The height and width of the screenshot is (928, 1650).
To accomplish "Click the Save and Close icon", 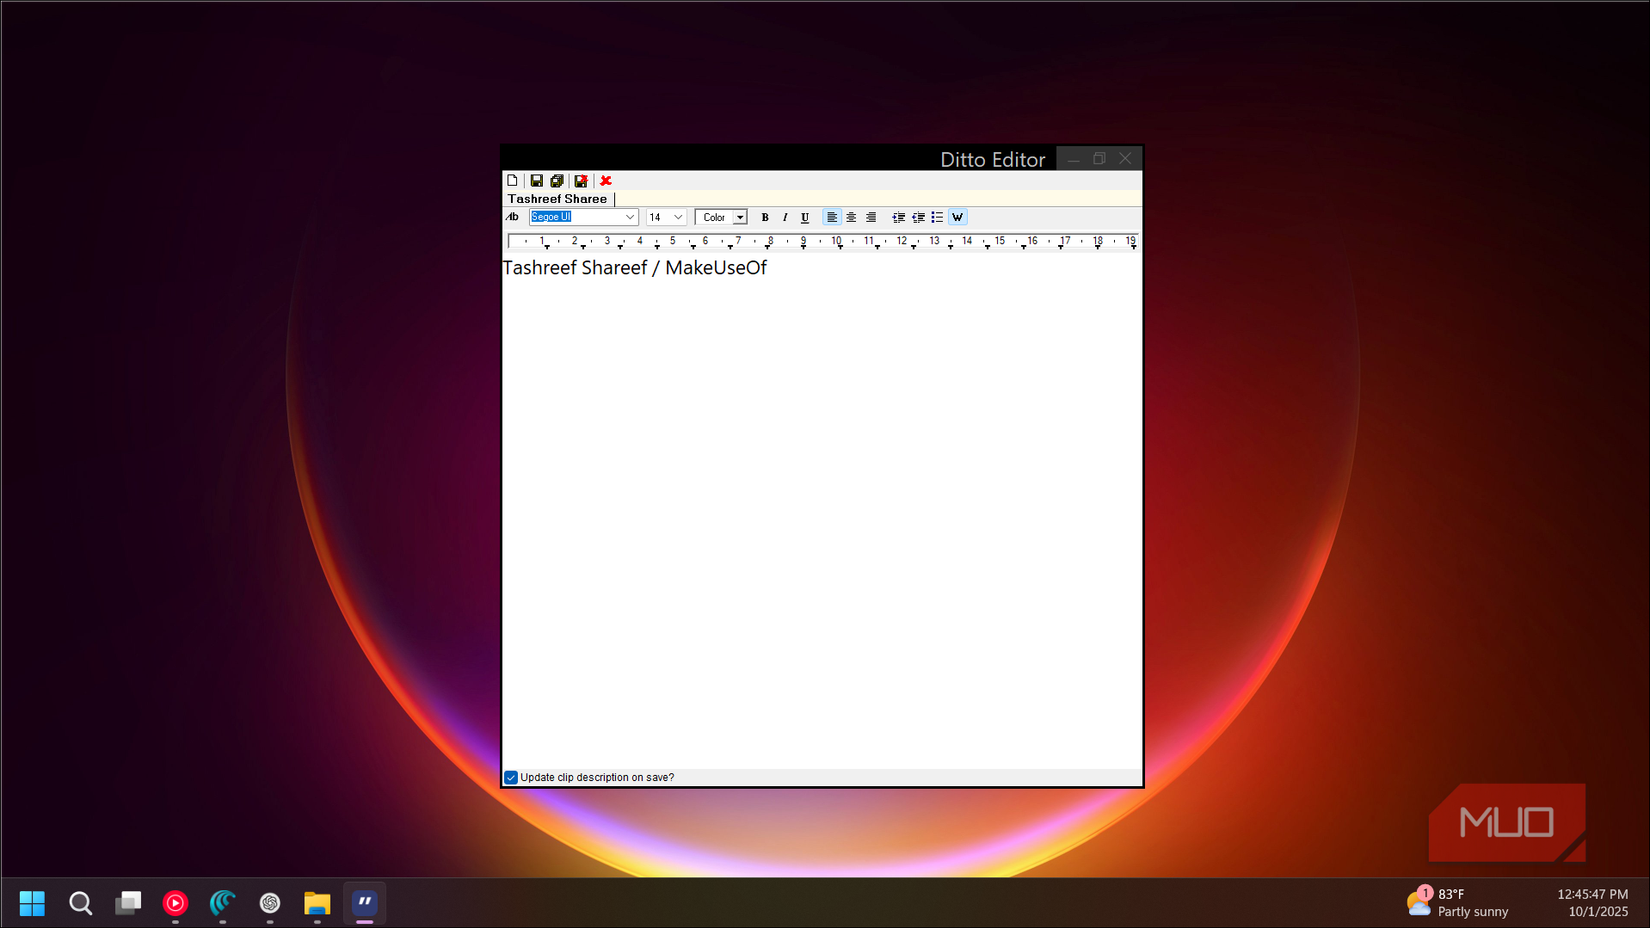I will pos(581,181).
